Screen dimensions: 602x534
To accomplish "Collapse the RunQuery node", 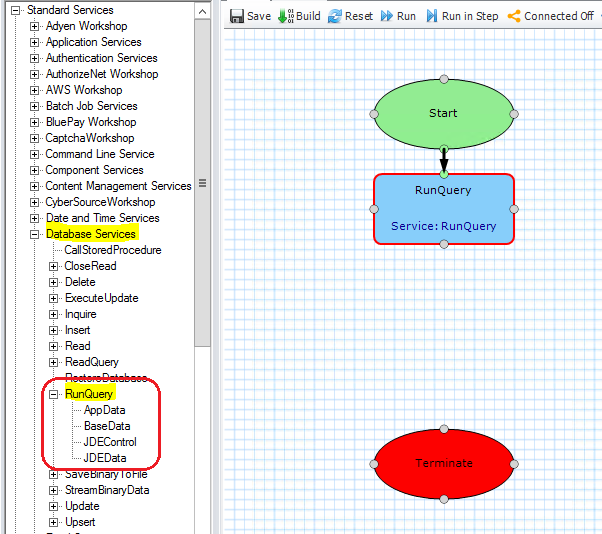I will pos(53,395).
